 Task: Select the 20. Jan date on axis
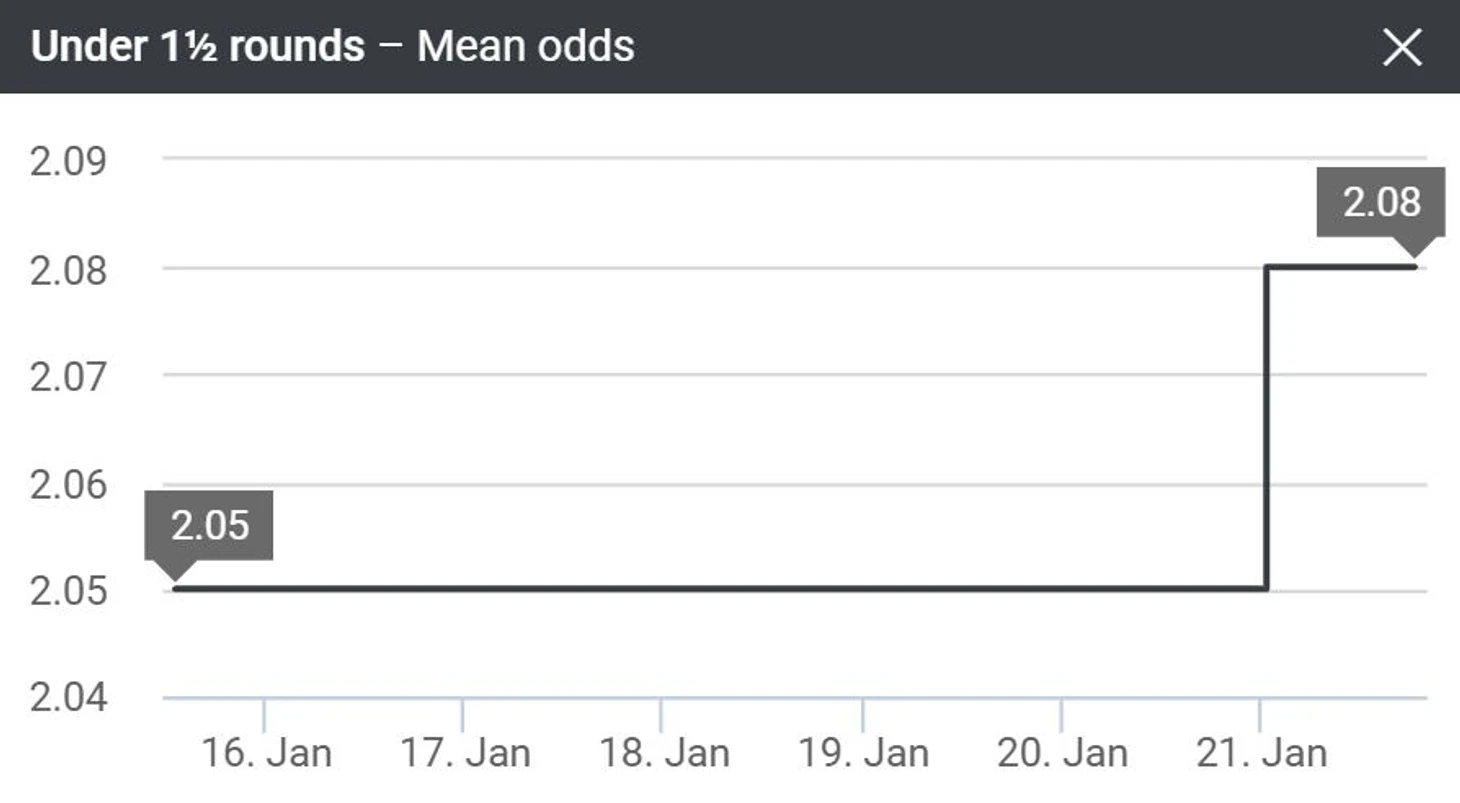1062,753
